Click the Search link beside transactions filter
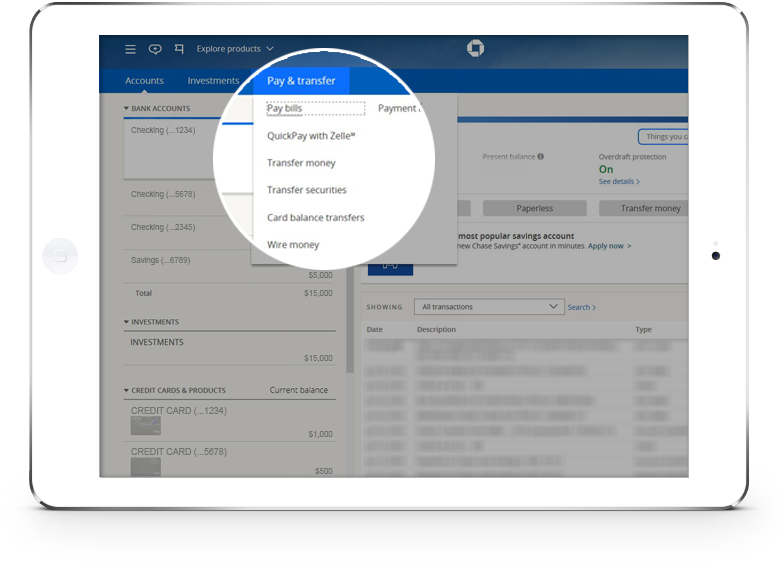 (x=581, y=307)
